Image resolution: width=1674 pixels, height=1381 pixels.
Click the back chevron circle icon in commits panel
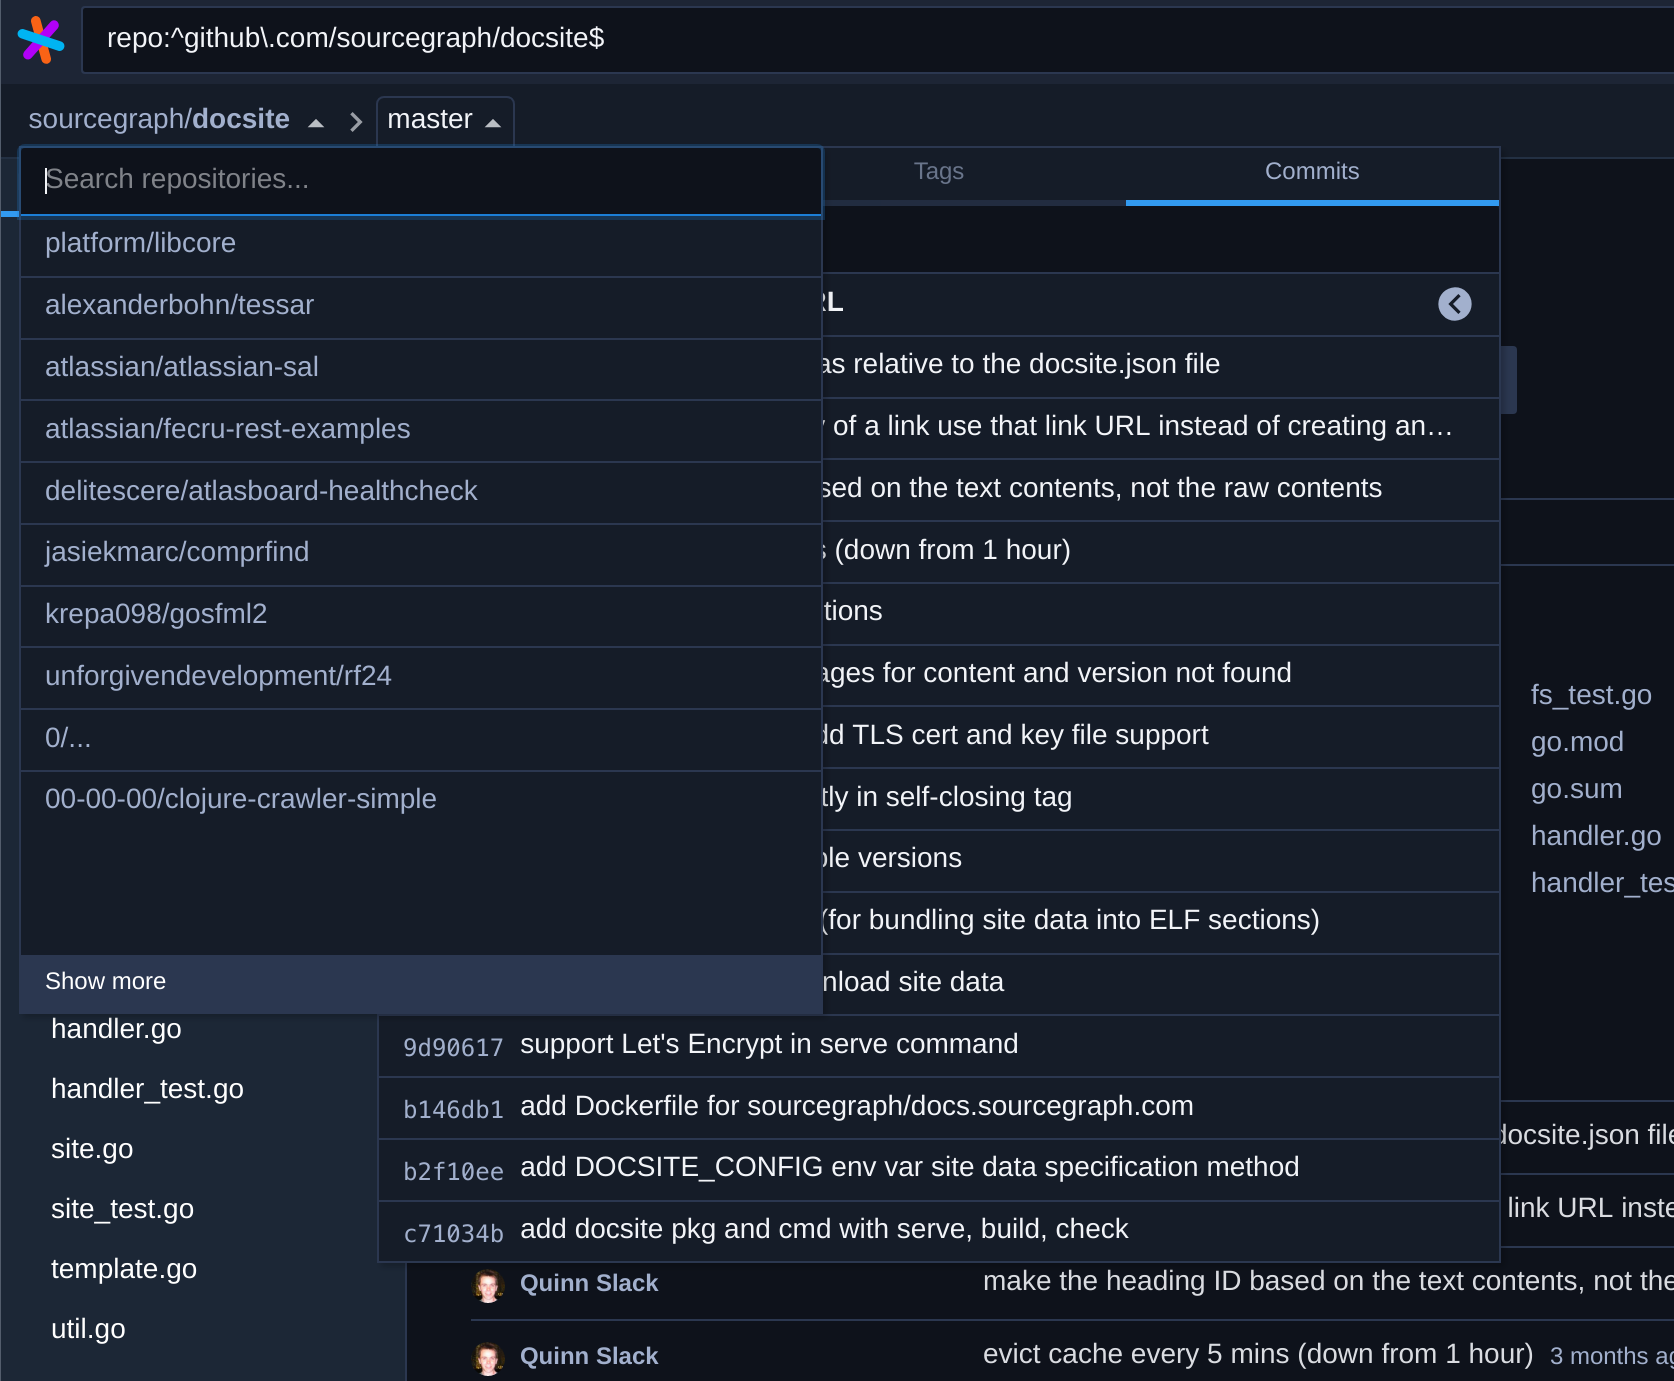pos(1454,304)
